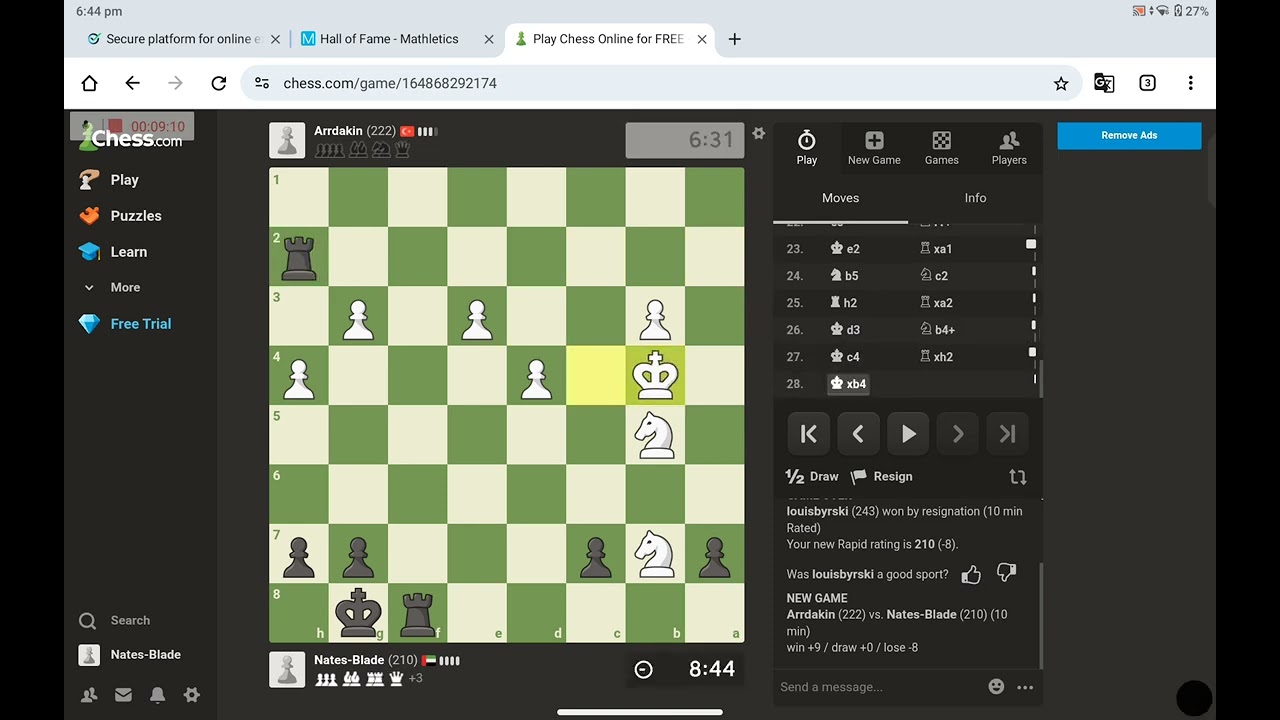Jump to the first move
Image resolution: width=1280 pixels, height=720 pixels.
pyautogui.click(x=808, y=434)
